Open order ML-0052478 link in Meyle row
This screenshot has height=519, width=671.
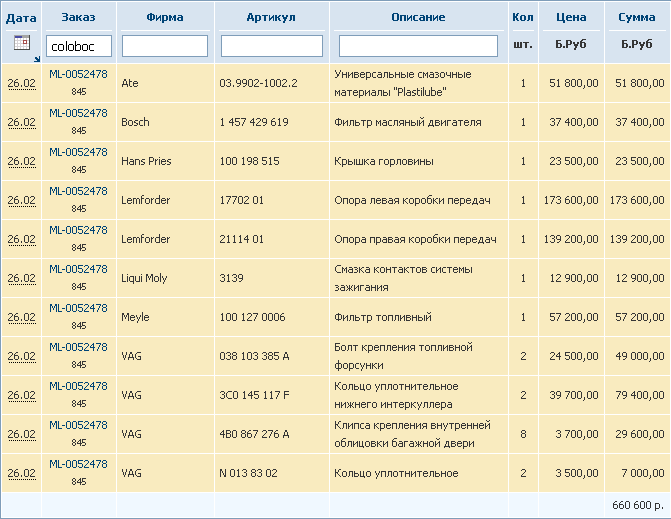point(78,308)
